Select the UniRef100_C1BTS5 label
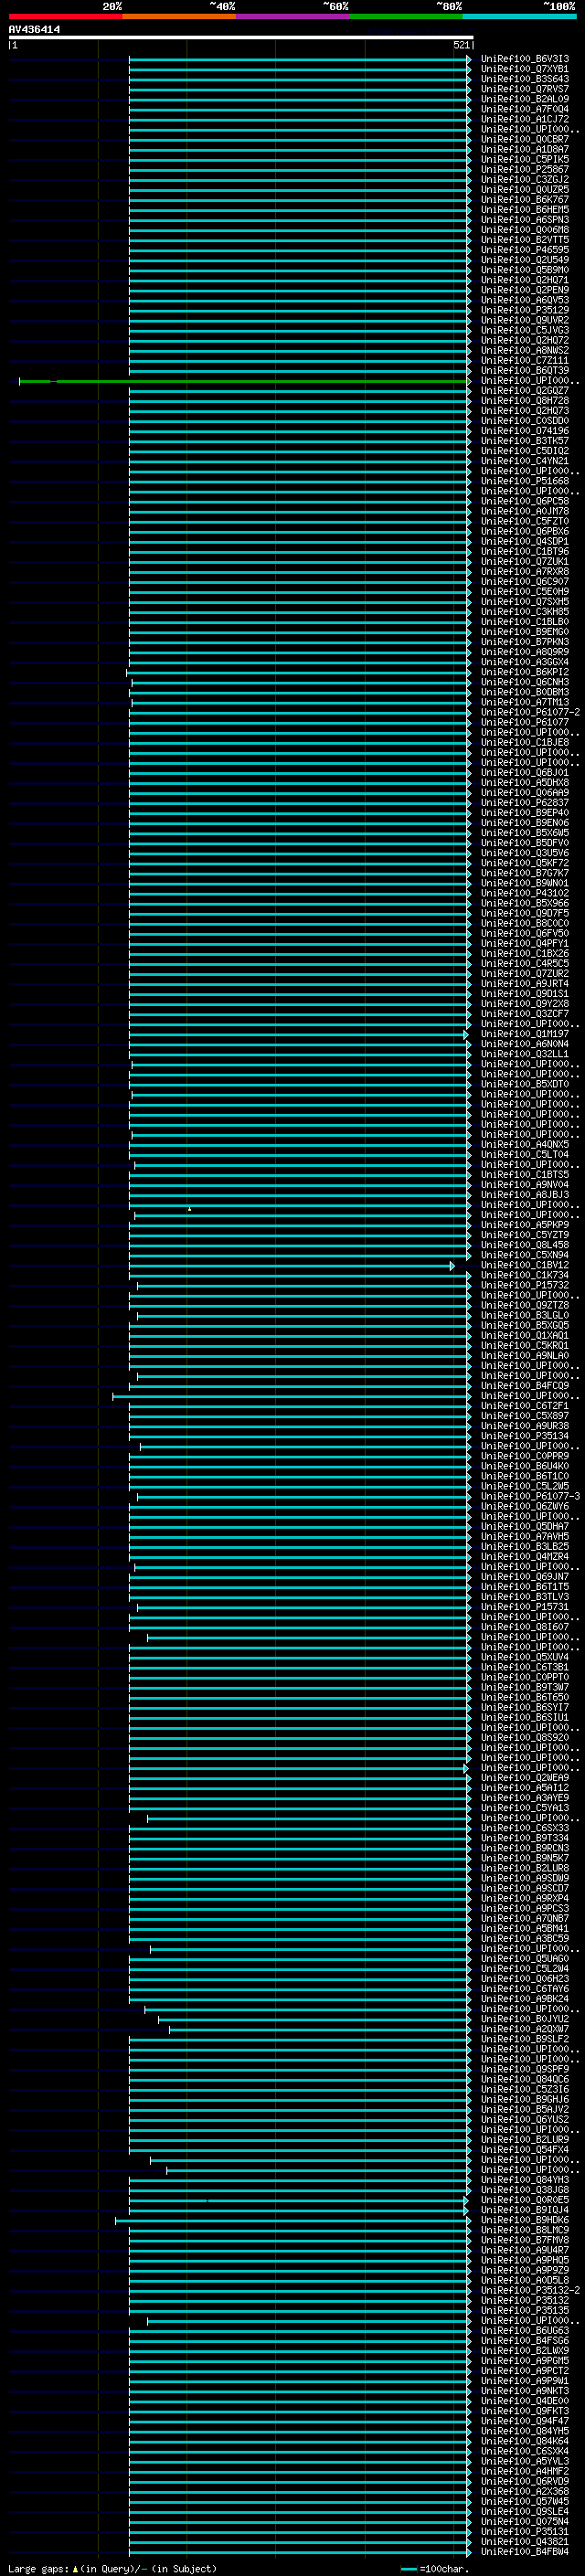The image size is (585, 2576). tap(525, 1175)
